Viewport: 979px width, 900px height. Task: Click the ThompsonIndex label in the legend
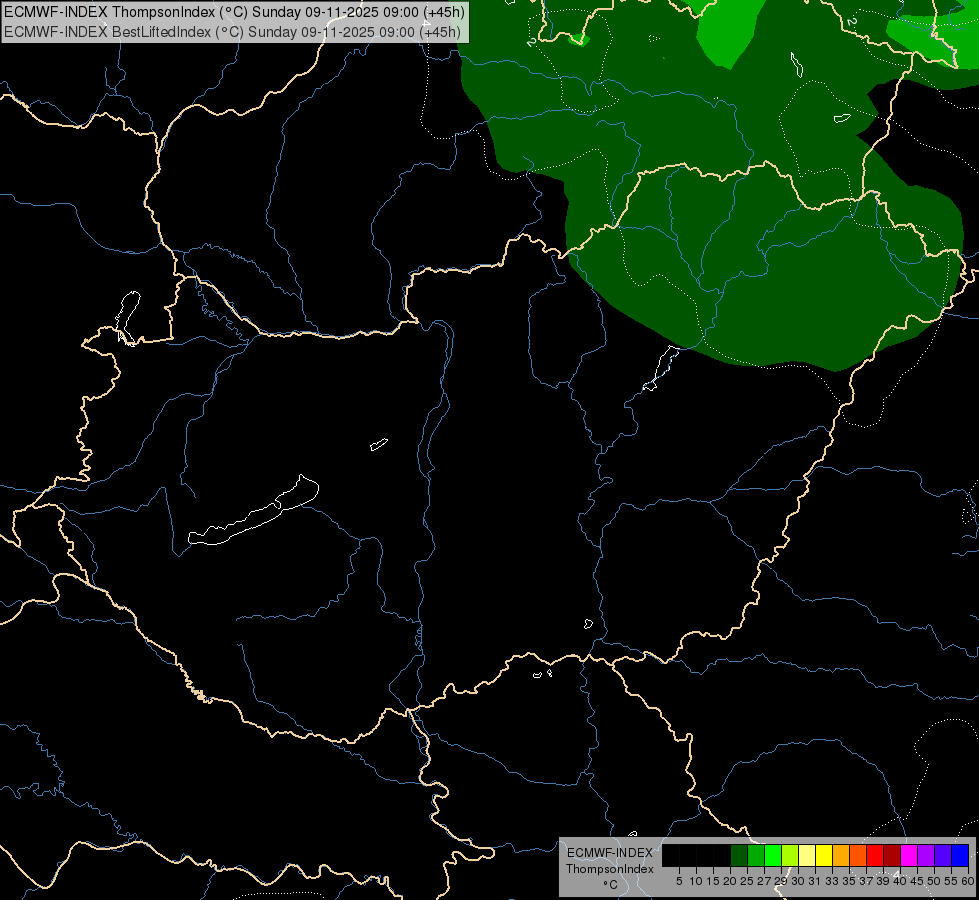point(610,869)
